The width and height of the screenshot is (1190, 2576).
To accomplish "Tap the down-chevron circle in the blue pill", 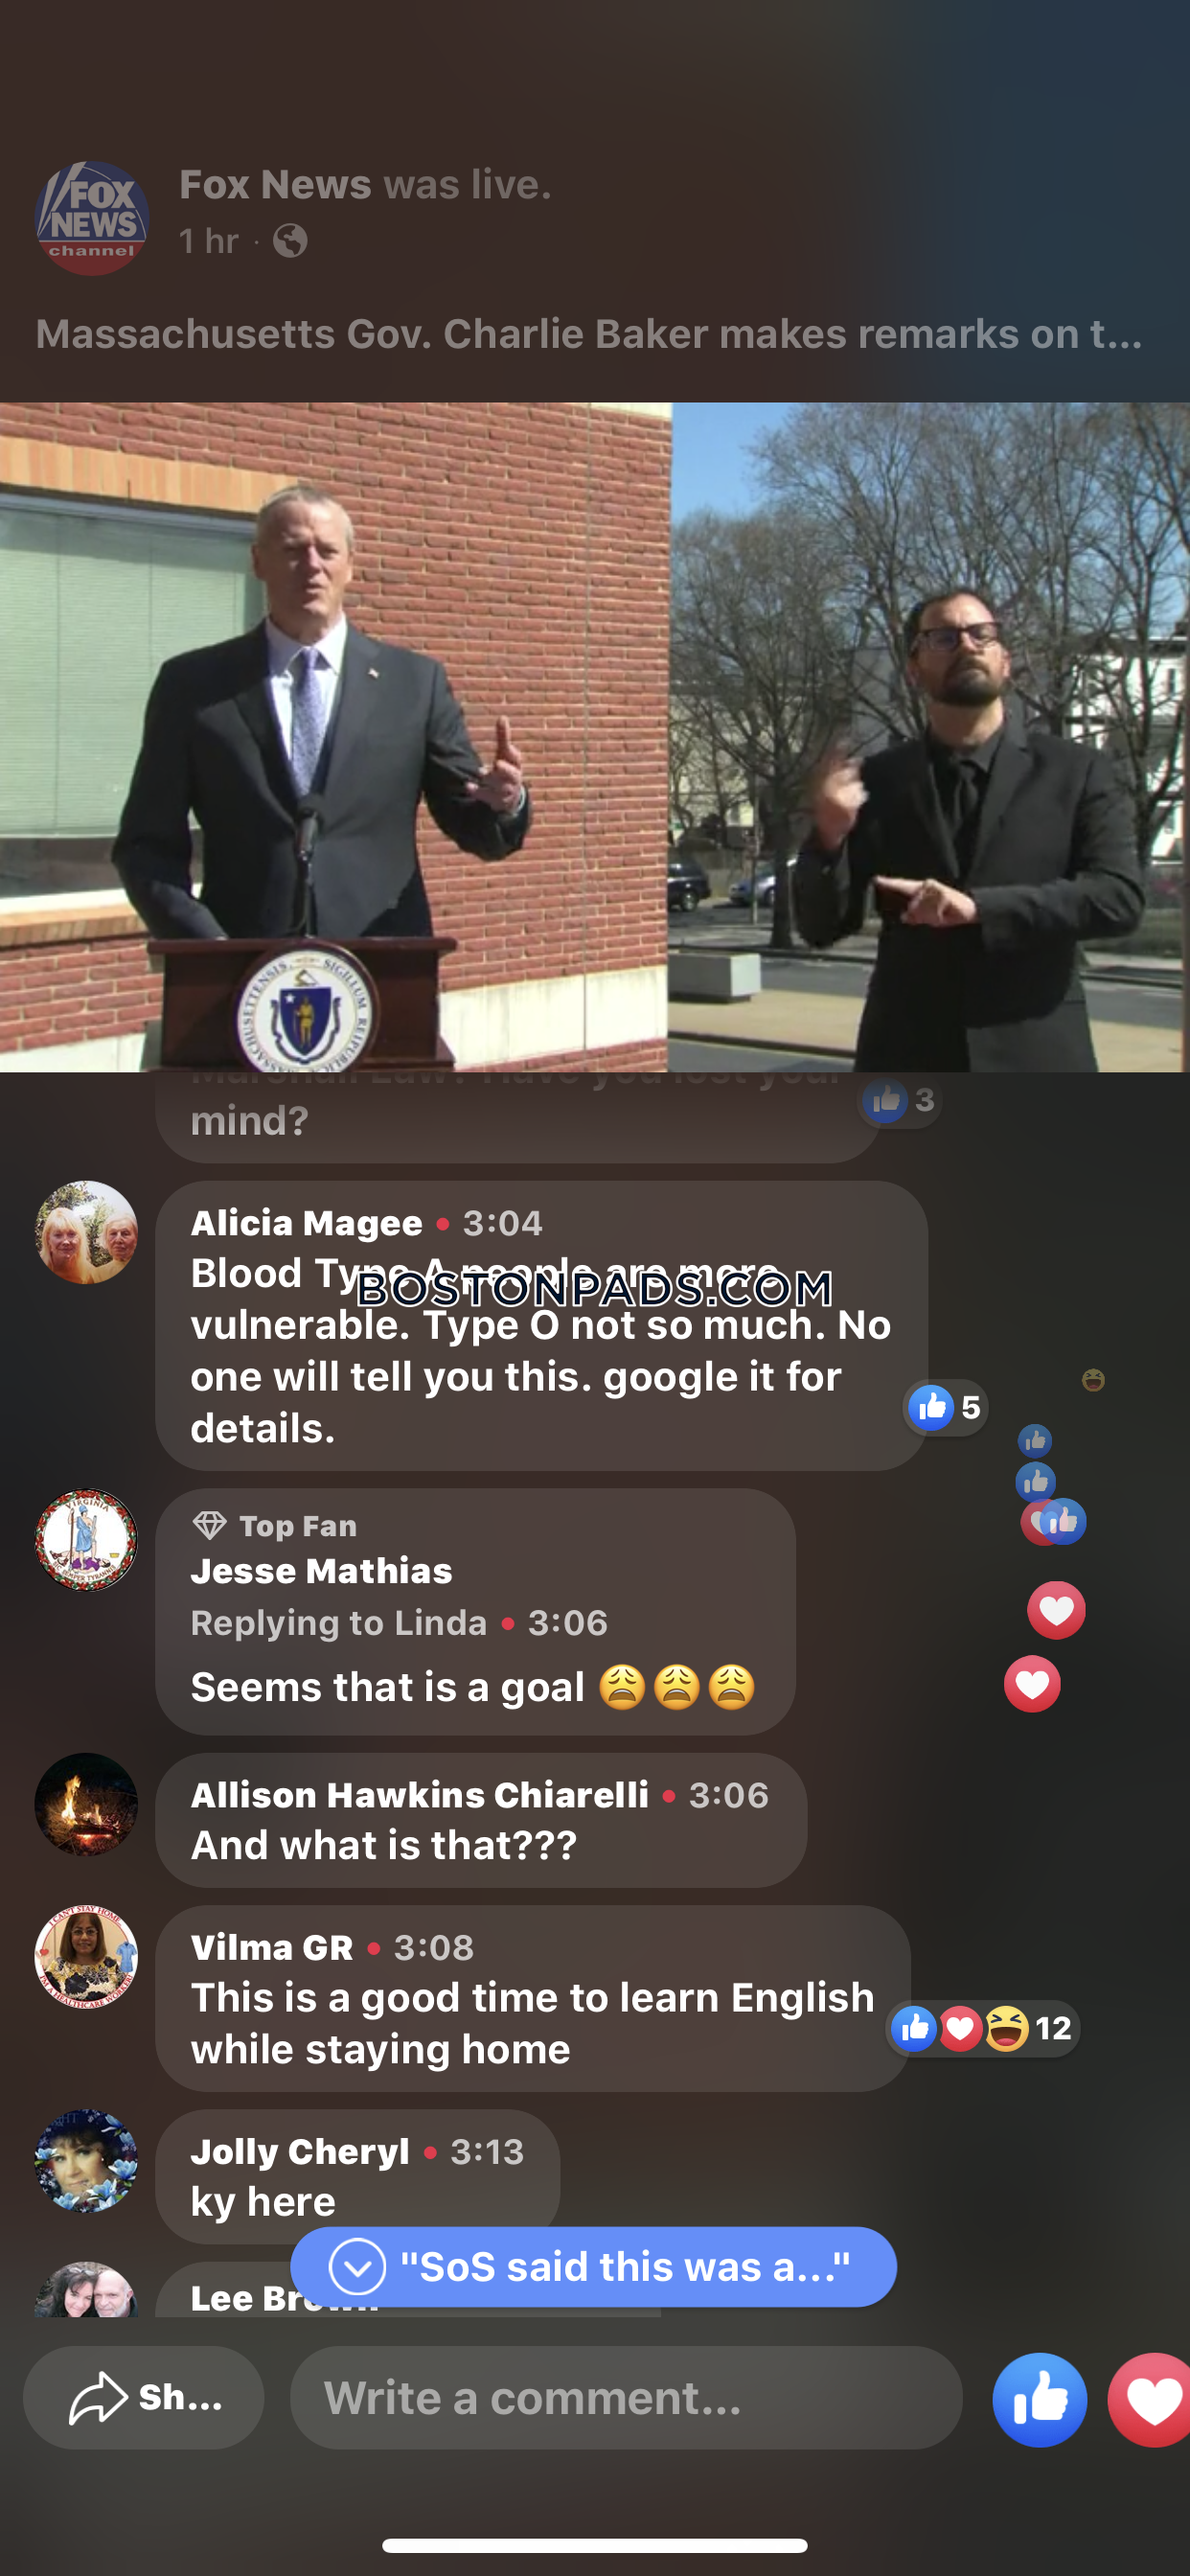I will coord(357,2266).
